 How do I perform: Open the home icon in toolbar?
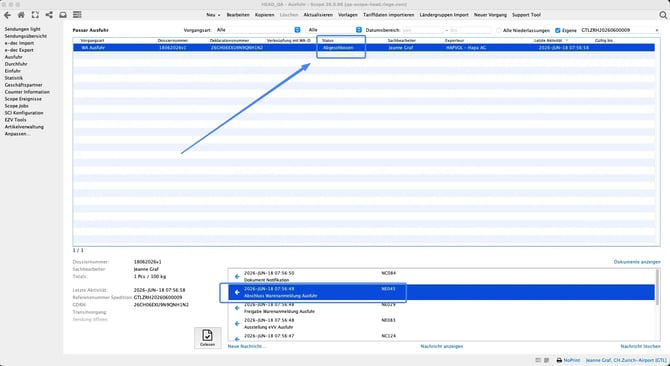coord(21,15)
